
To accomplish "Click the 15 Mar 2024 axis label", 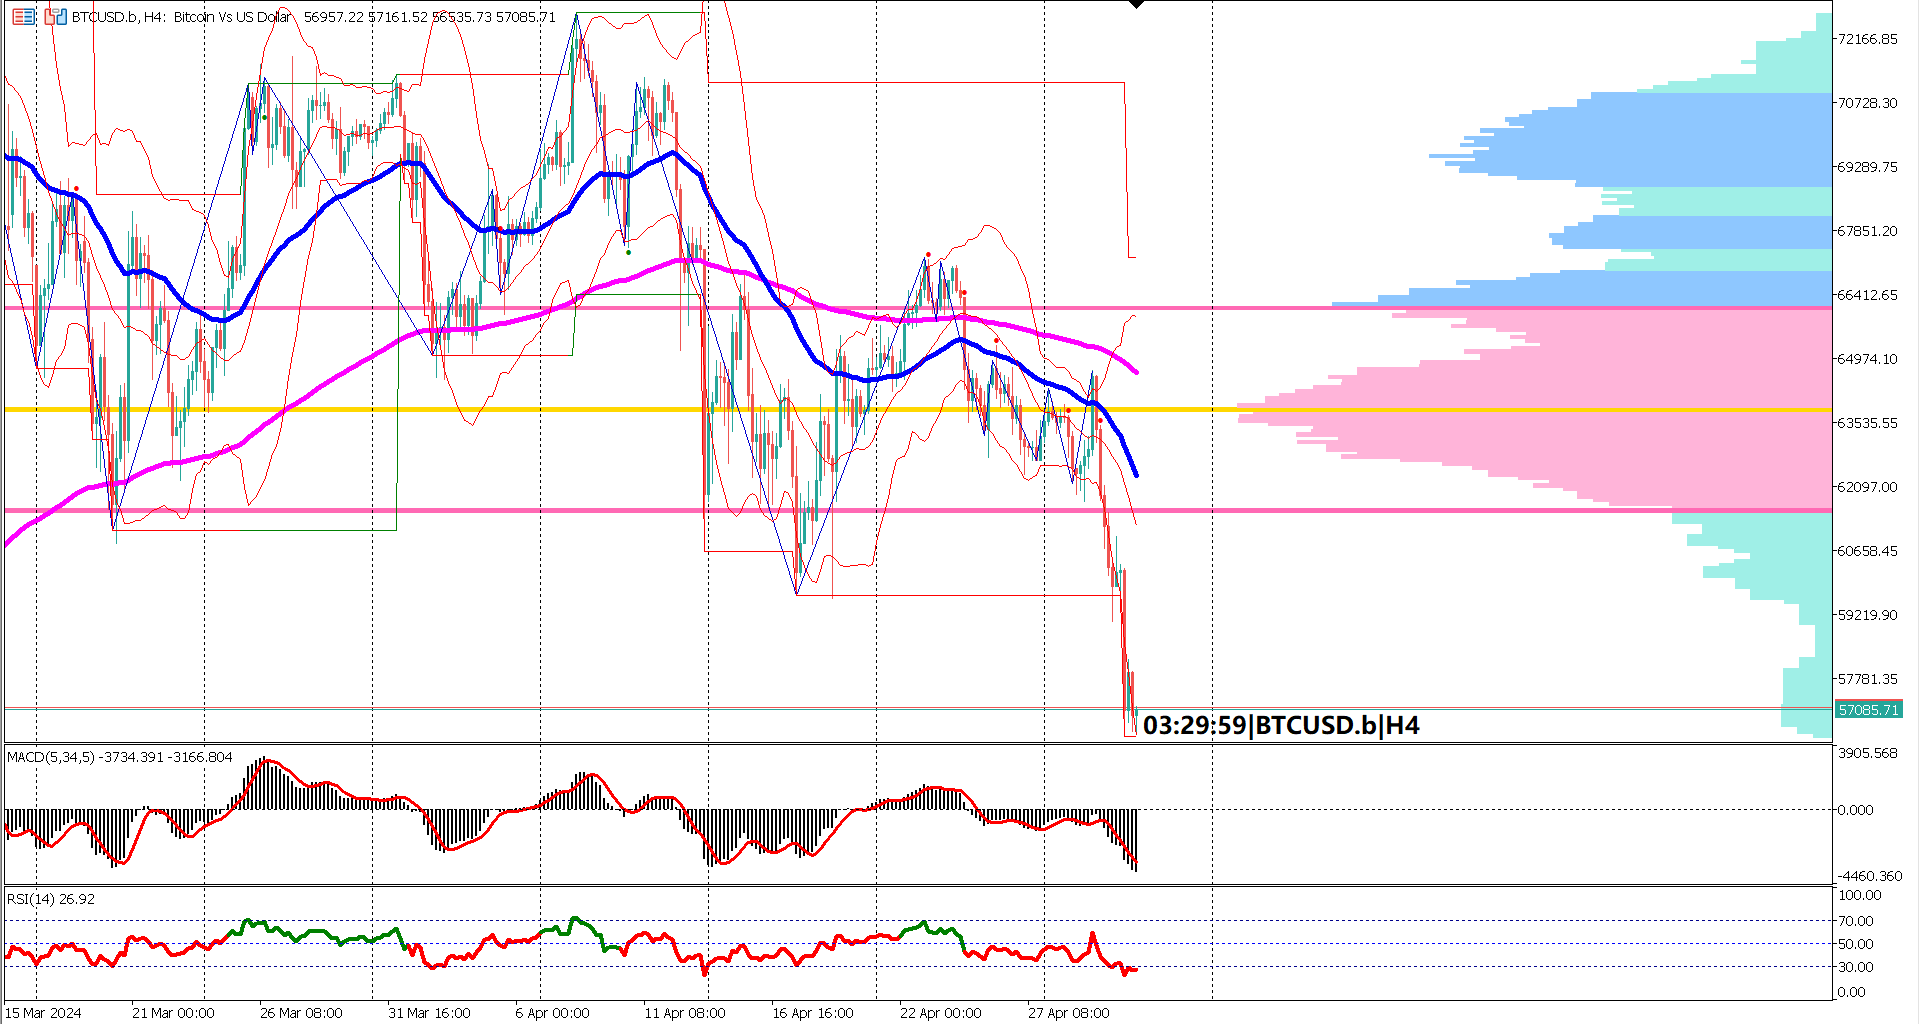I will pyautogui.click(x=42, y=1011).
